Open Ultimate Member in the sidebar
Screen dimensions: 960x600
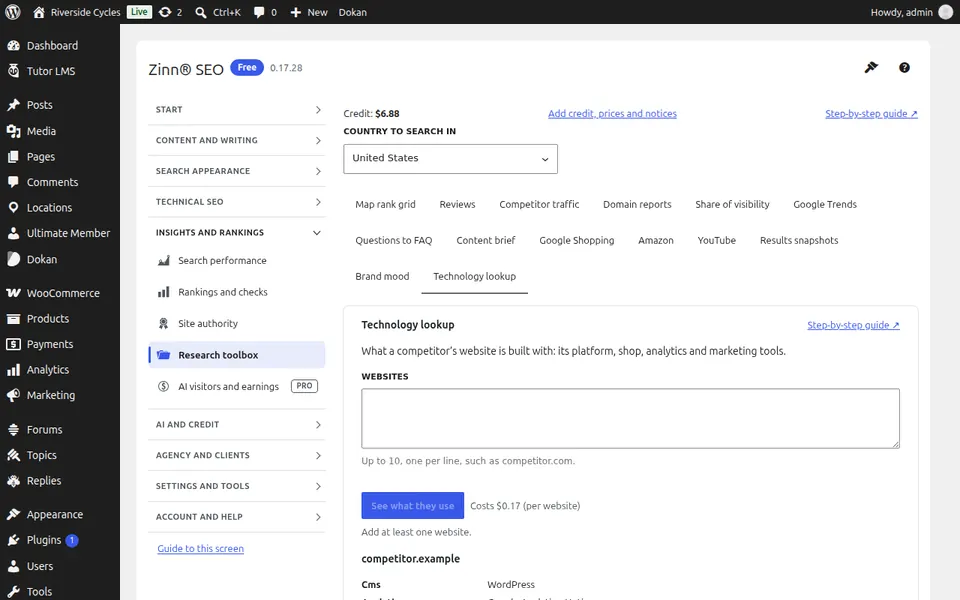click(60, 233)
